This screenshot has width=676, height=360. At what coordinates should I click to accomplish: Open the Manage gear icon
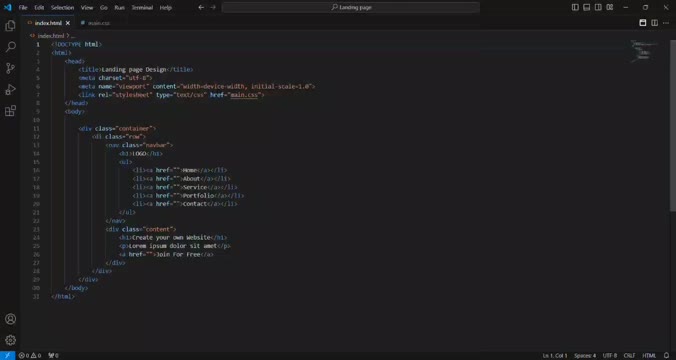(x=10, y=340)
